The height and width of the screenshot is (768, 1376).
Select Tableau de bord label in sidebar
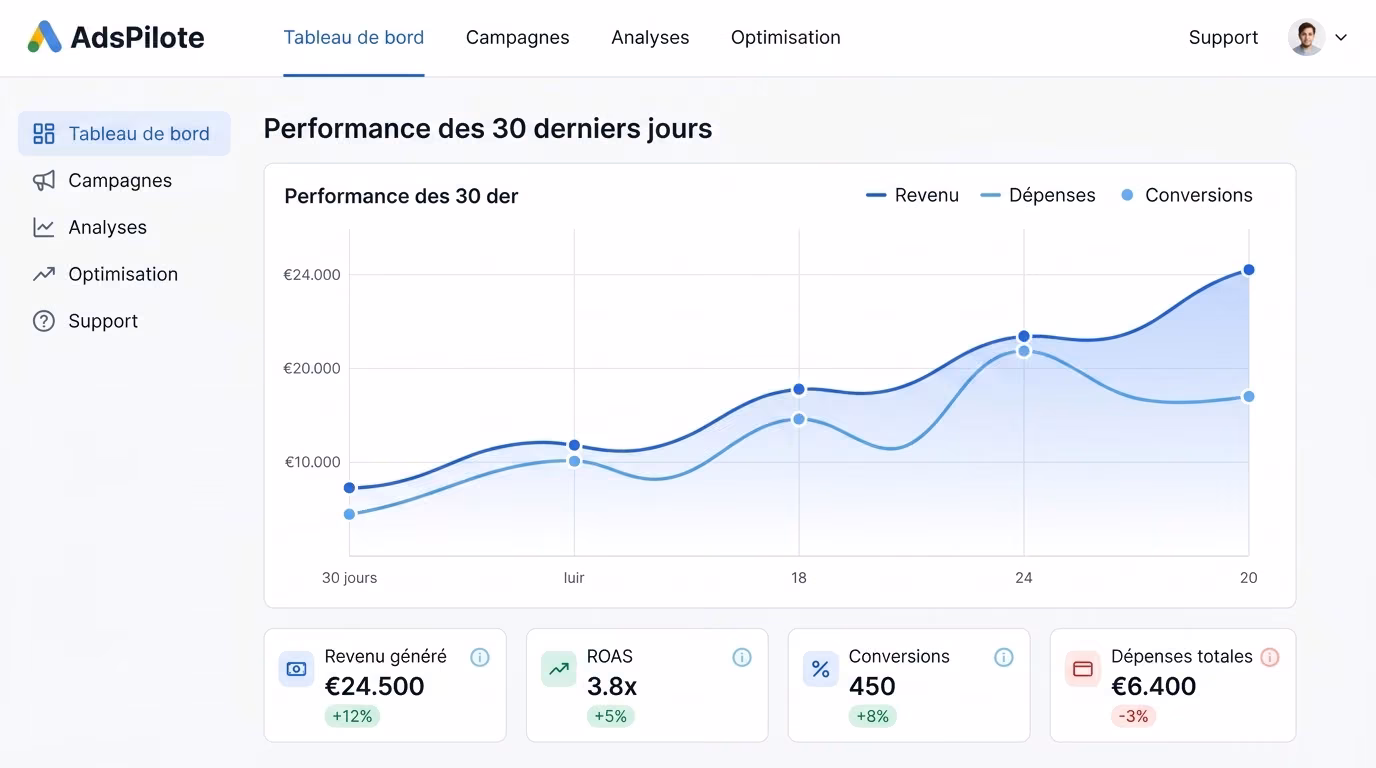[139, 134]
